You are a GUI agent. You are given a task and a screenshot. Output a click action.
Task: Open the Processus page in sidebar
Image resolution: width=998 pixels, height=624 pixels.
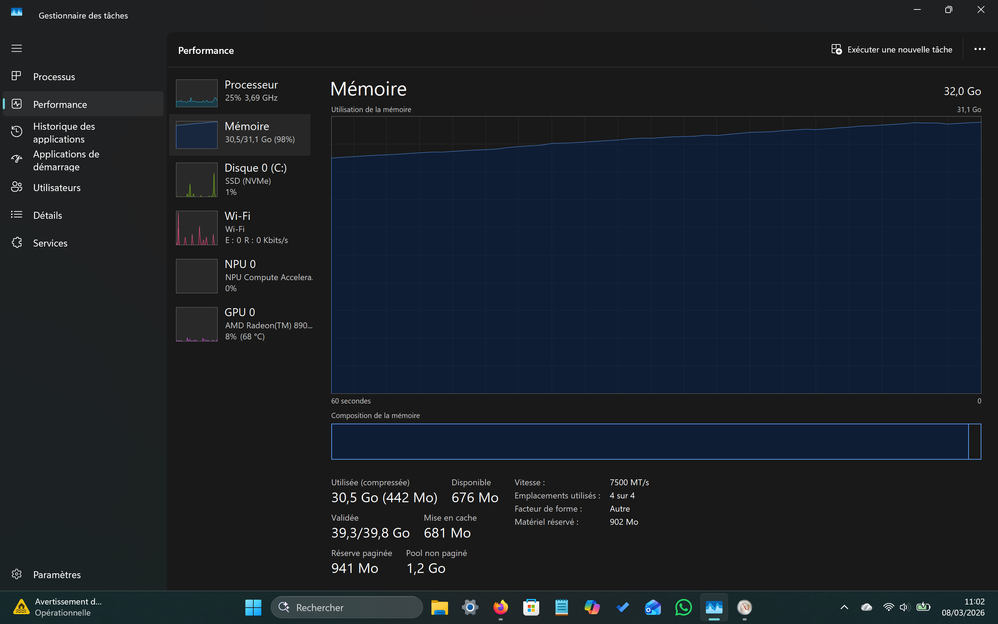point(54,77)
